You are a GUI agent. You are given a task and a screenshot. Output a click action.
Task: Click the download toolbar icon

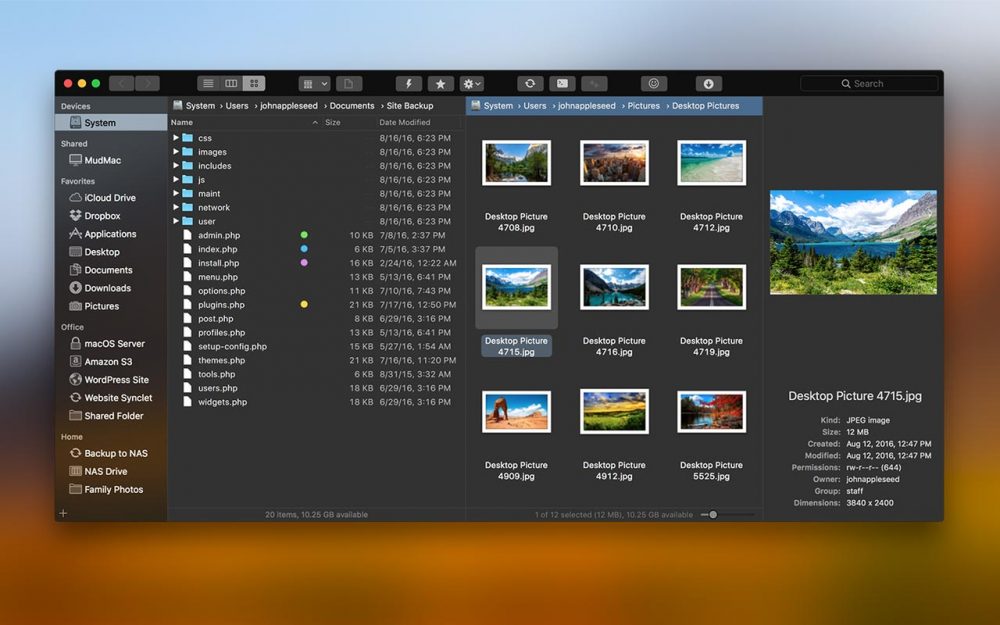[709, 83]
